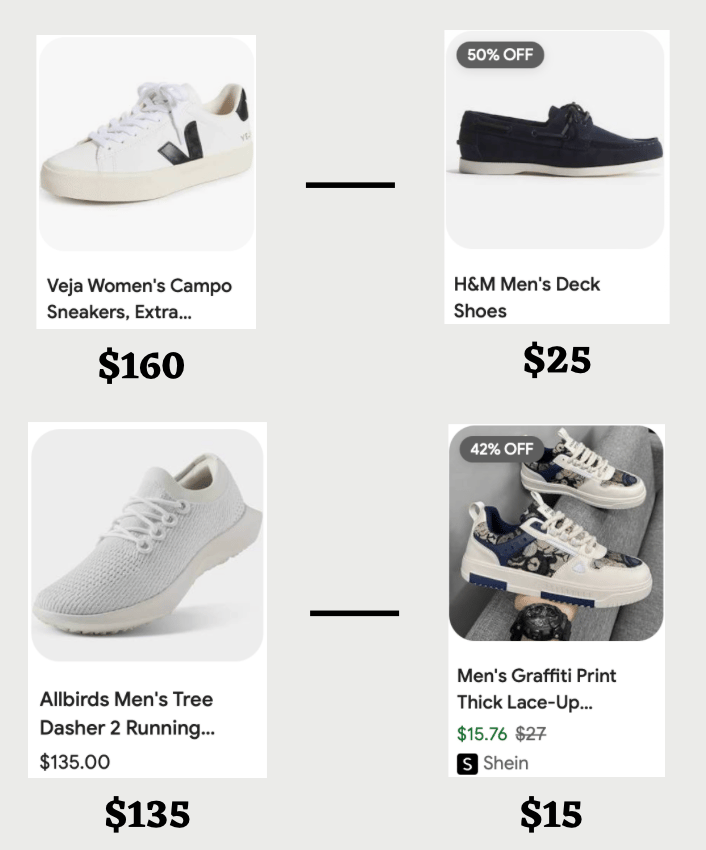The height and width of the screenshot is (850, 706).
Task: Click the 42% OFF discount badge
Action: click(502, 449)
